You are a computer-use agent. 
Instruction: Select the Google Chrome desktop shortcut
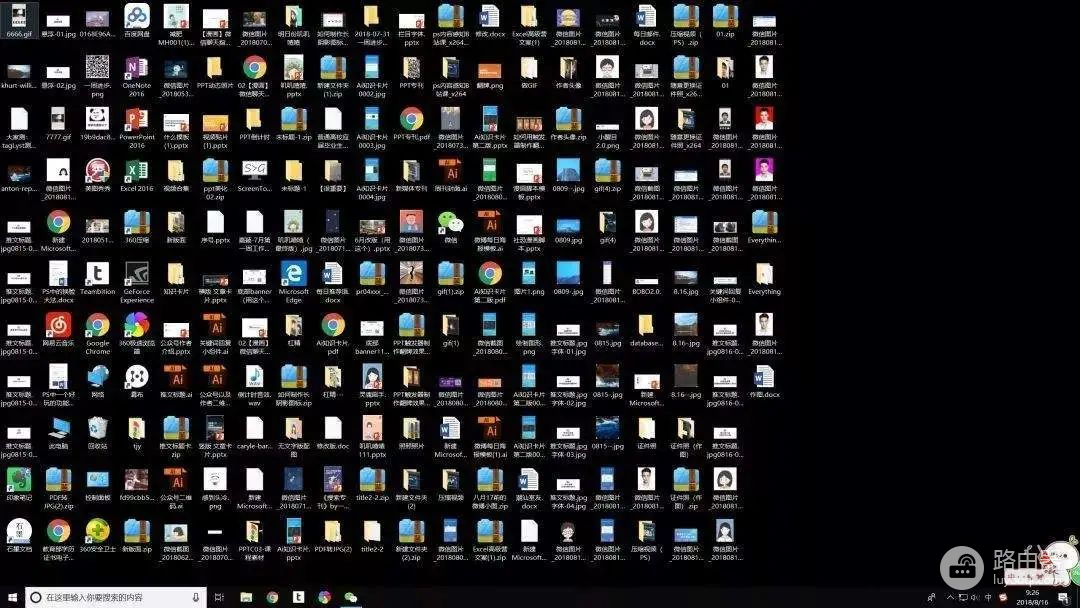98,325
